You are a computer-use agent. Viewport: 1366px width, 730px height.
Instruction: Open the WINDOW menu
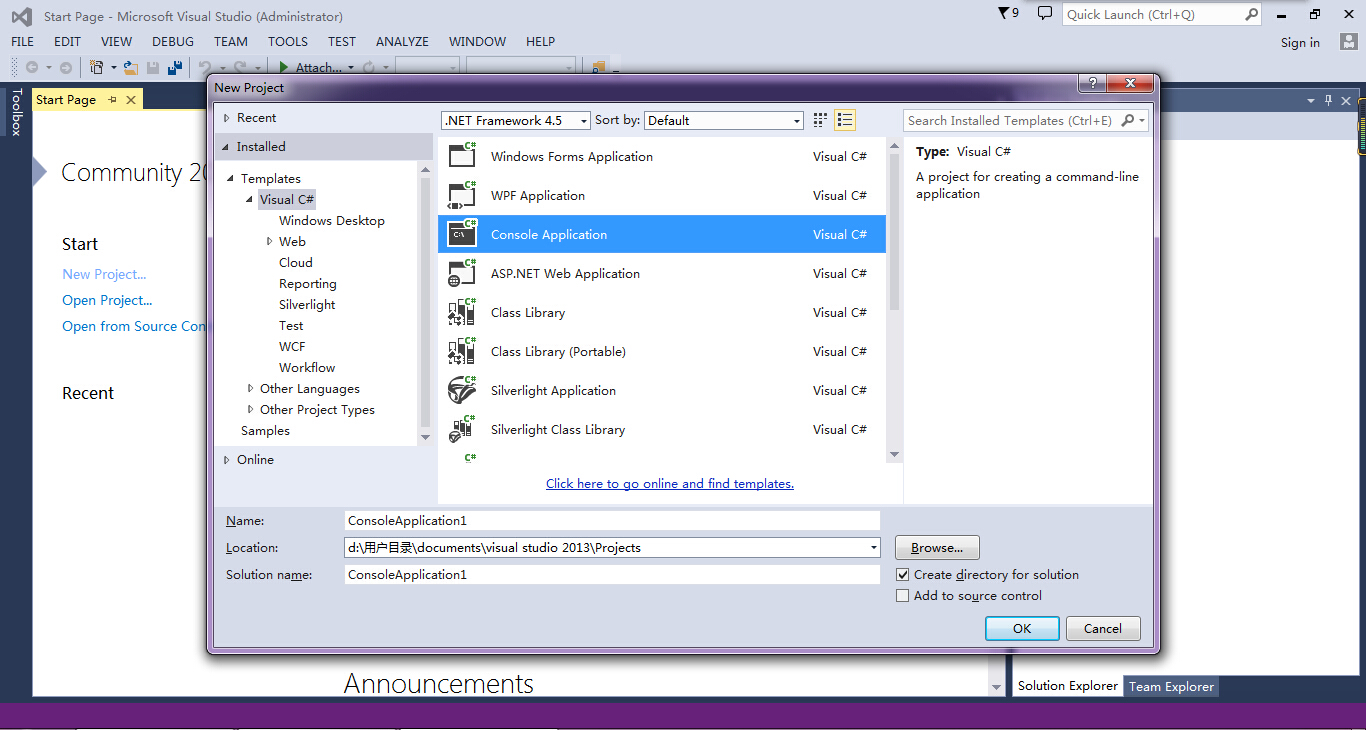coord(477,42)
